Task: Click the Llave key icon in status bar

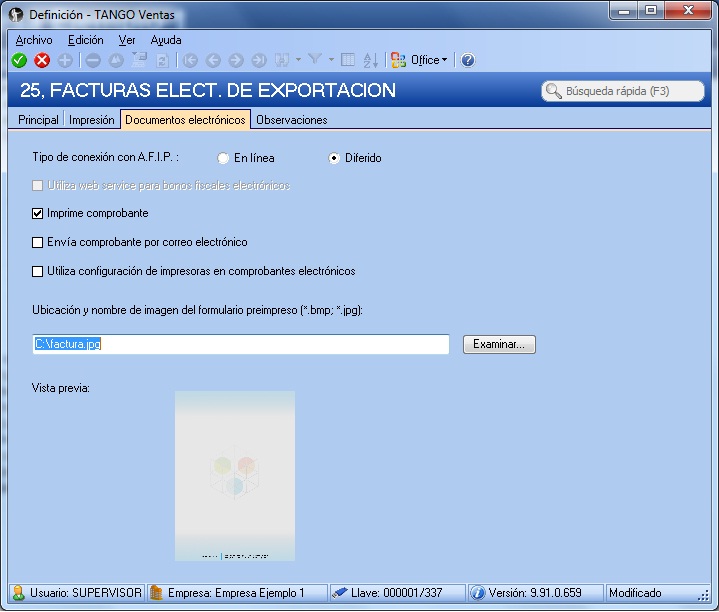Action: [340, 593]
